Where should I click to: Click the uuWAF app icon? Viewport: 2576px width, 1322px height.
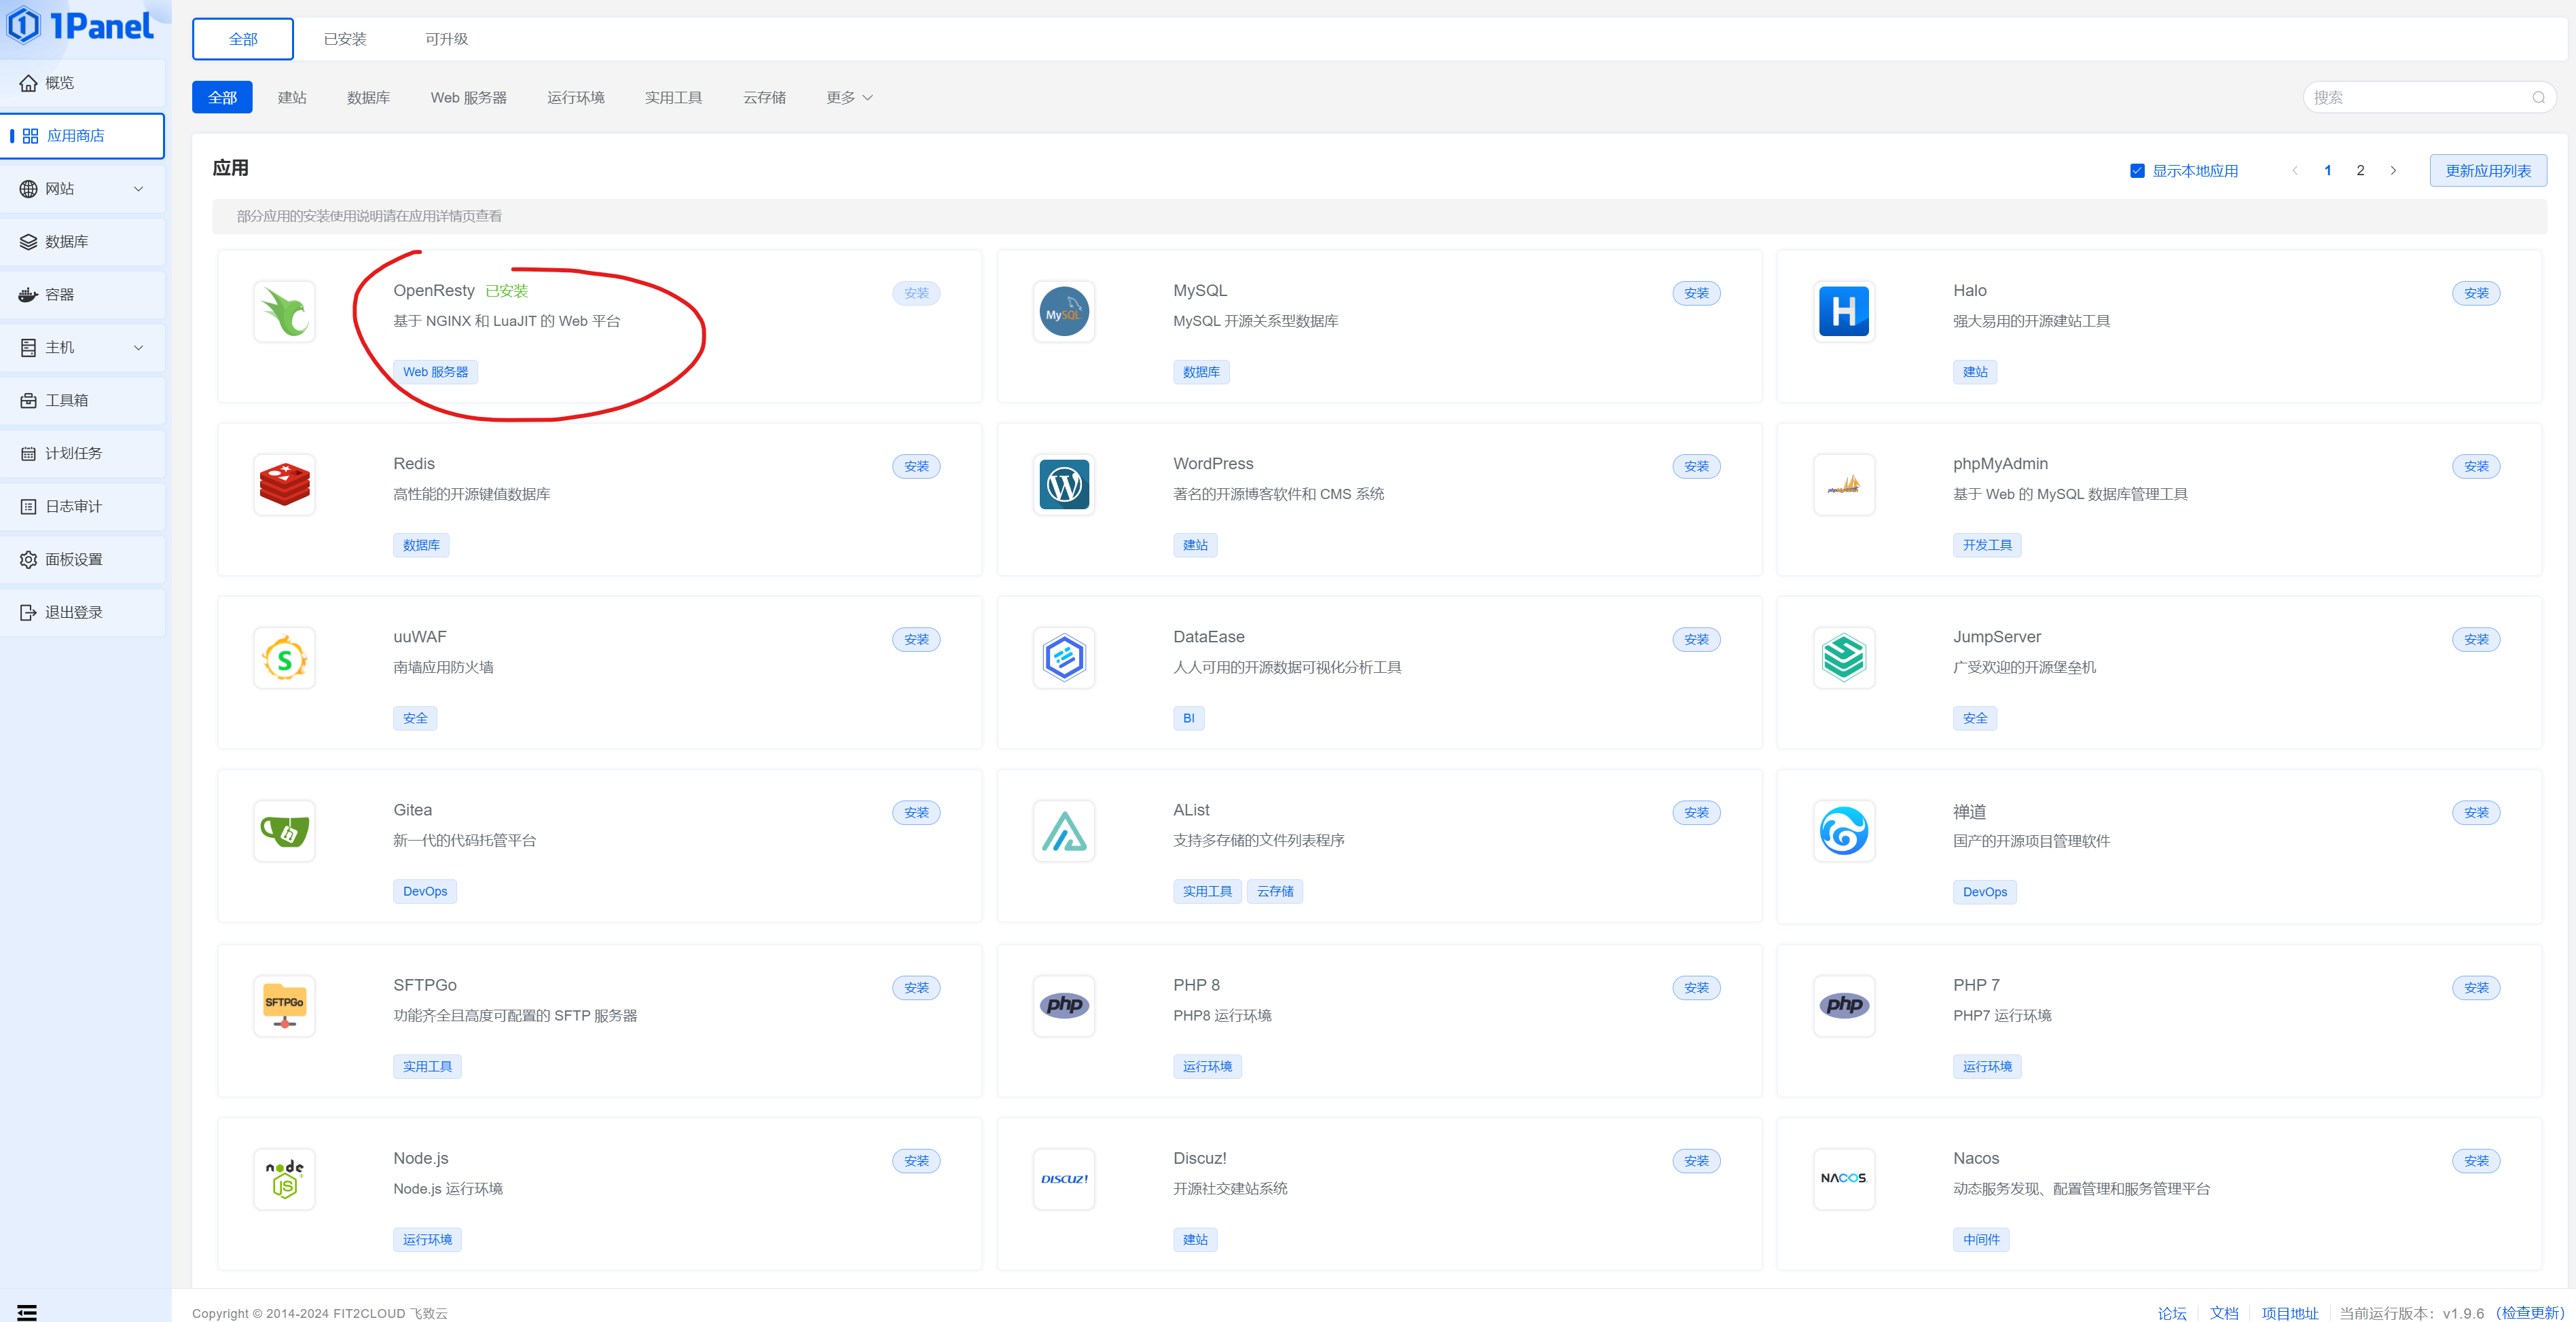click(x=284, y=658)
